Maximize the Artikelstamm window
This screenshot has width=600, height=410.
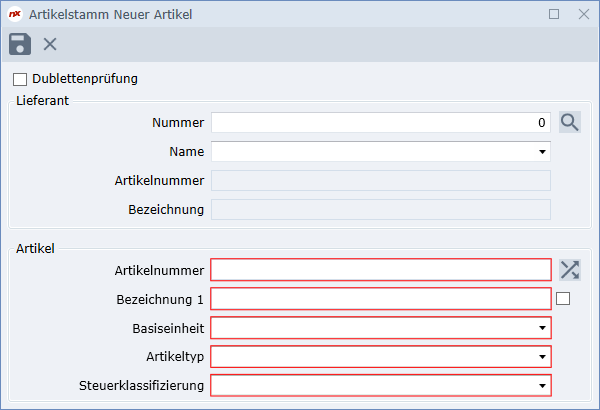point(555,14)
